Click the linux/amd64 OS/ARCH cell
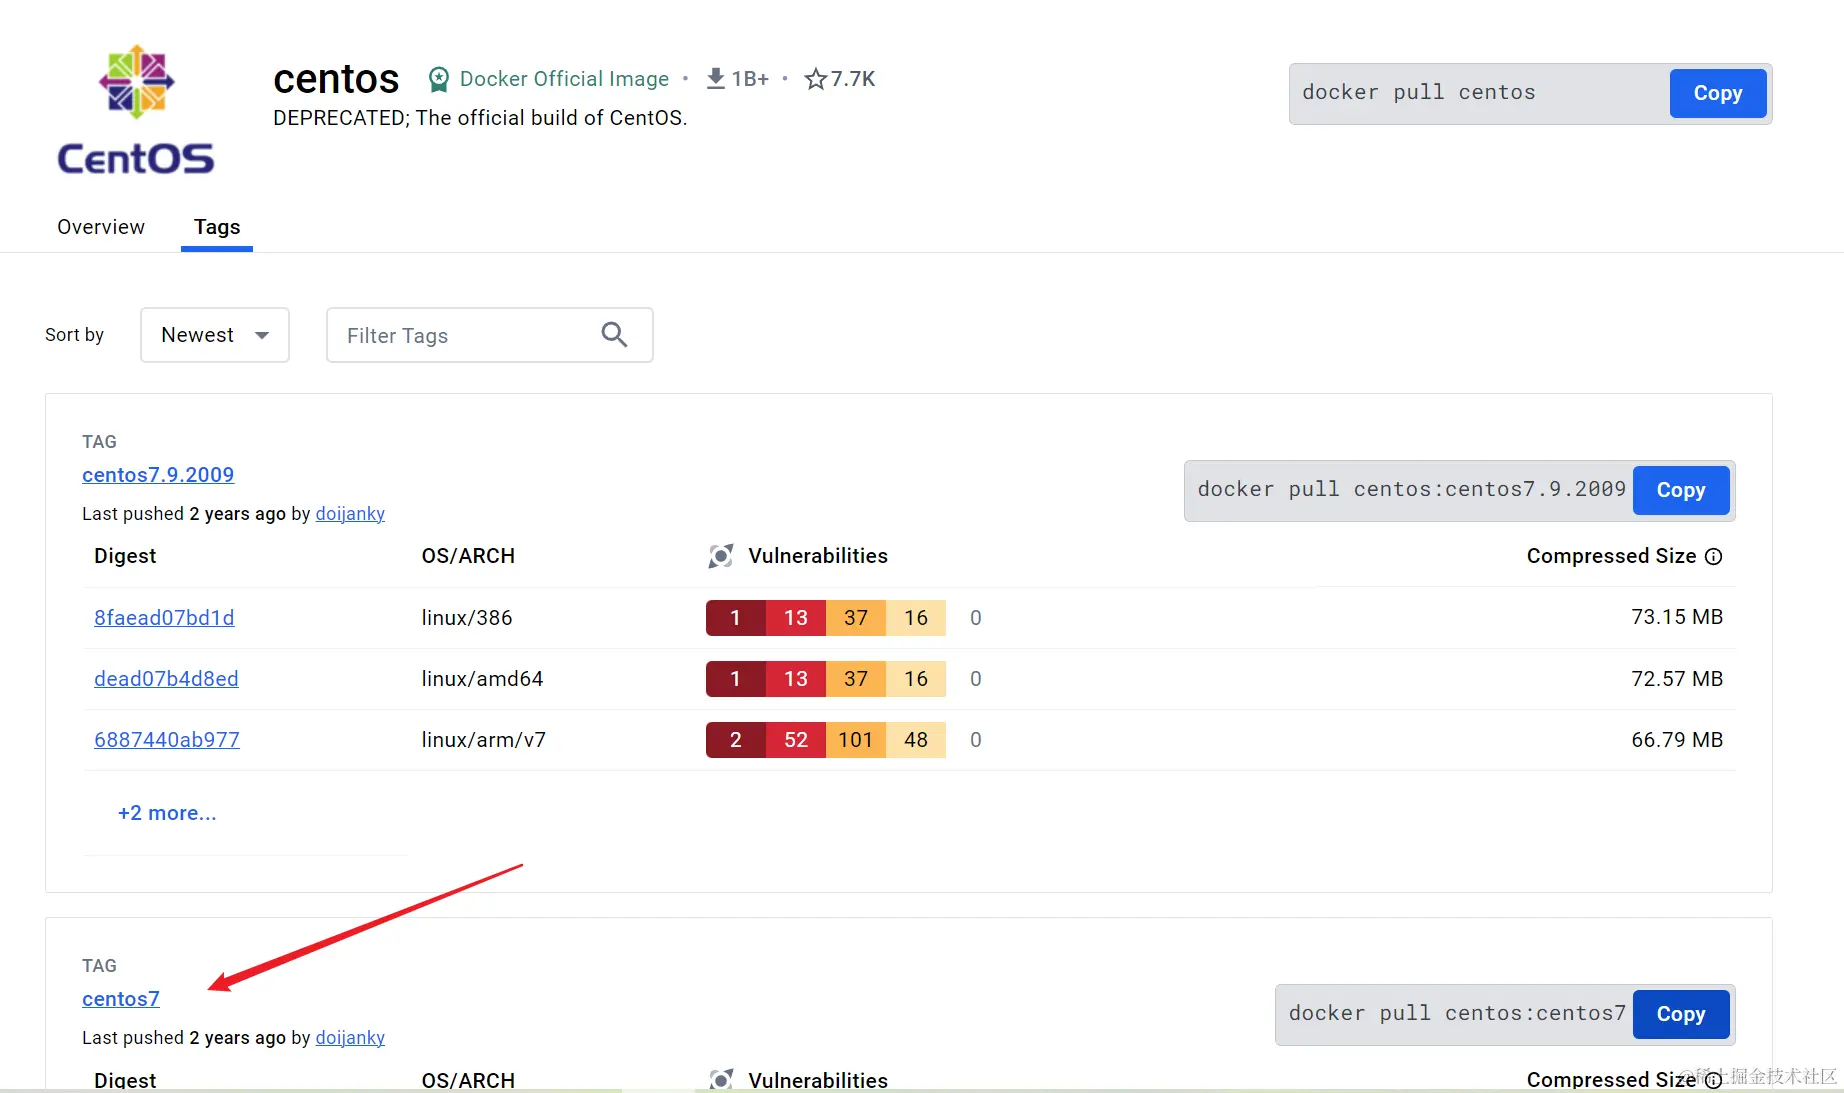Image resolution: width=1844 pixels, height=1093 pixels. coord(482,679)
